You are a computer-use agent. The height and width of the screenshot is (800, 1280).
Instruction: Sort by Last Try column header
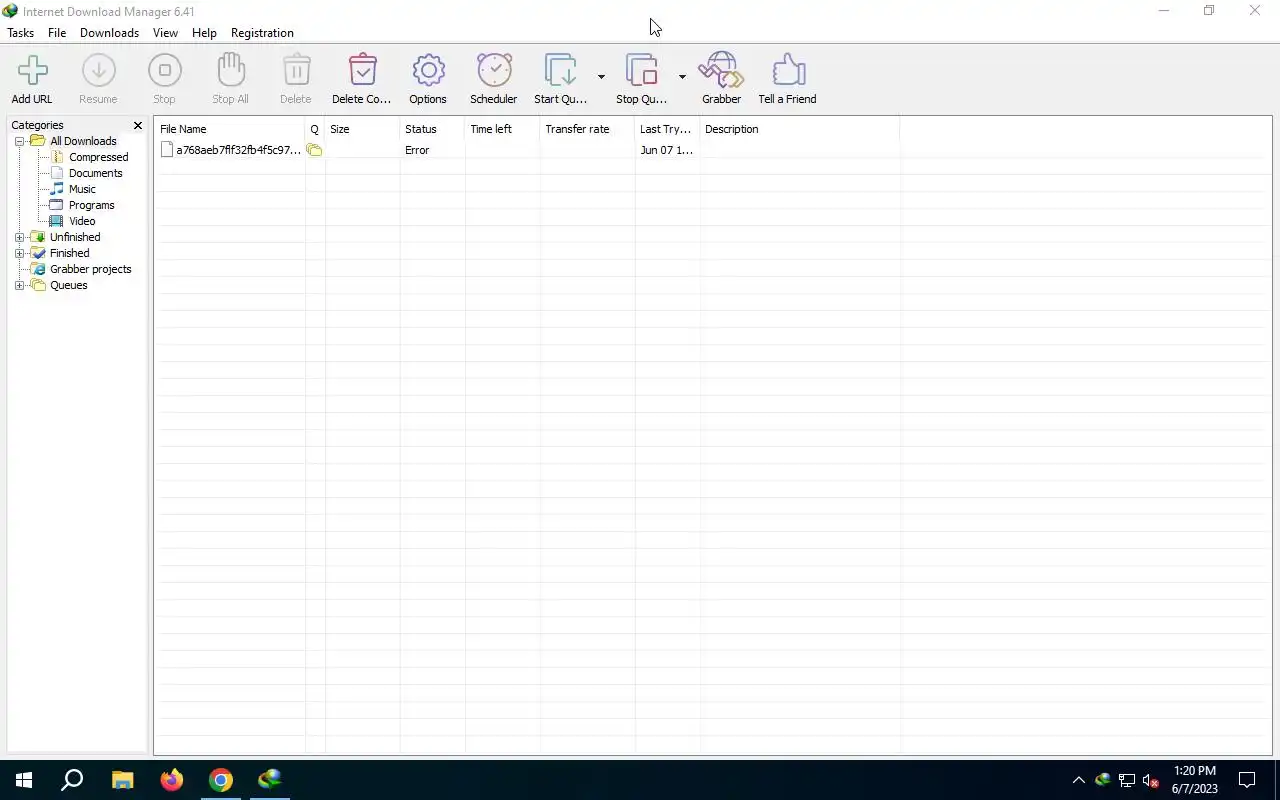click(667, 129)
